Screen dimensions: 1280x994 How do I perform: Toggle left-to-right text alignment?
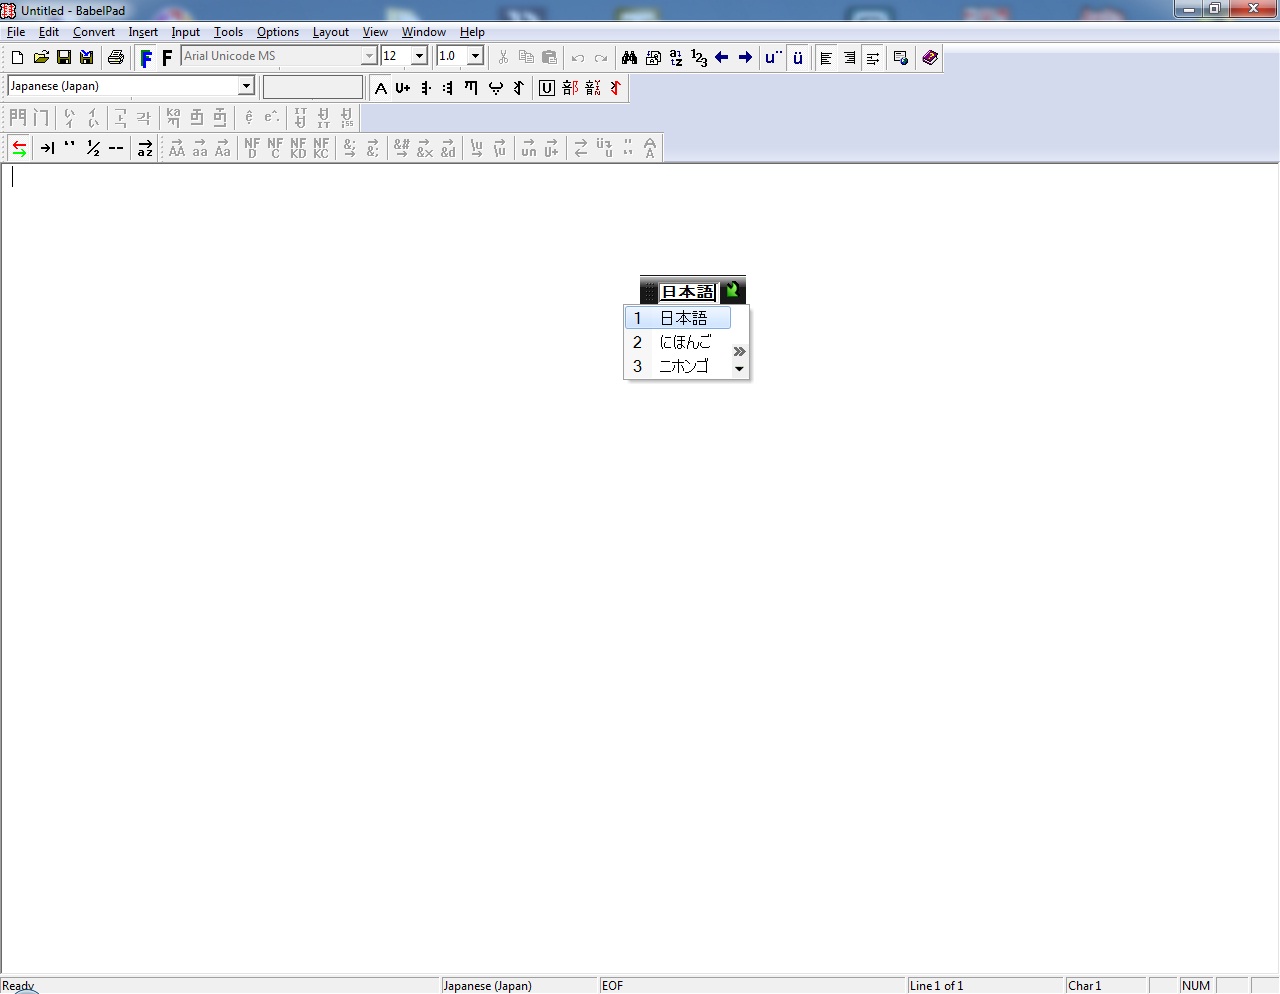826,58
